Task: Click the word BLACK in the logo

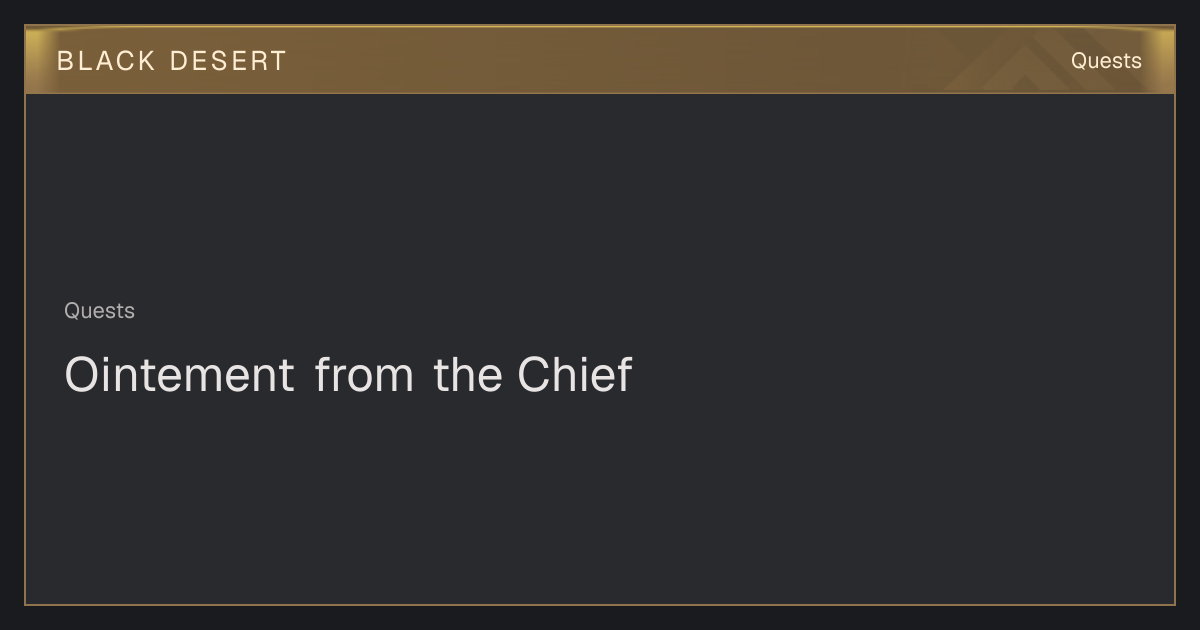Action: (x=106, y=61)
